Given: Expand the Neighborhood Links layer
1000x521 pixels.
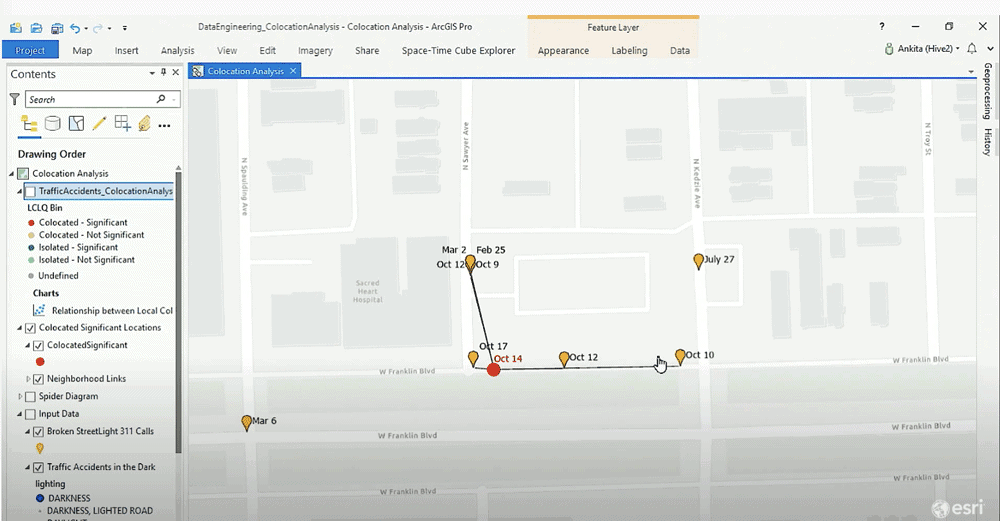Looking at the screenshot, I should (x=28, y=379).
